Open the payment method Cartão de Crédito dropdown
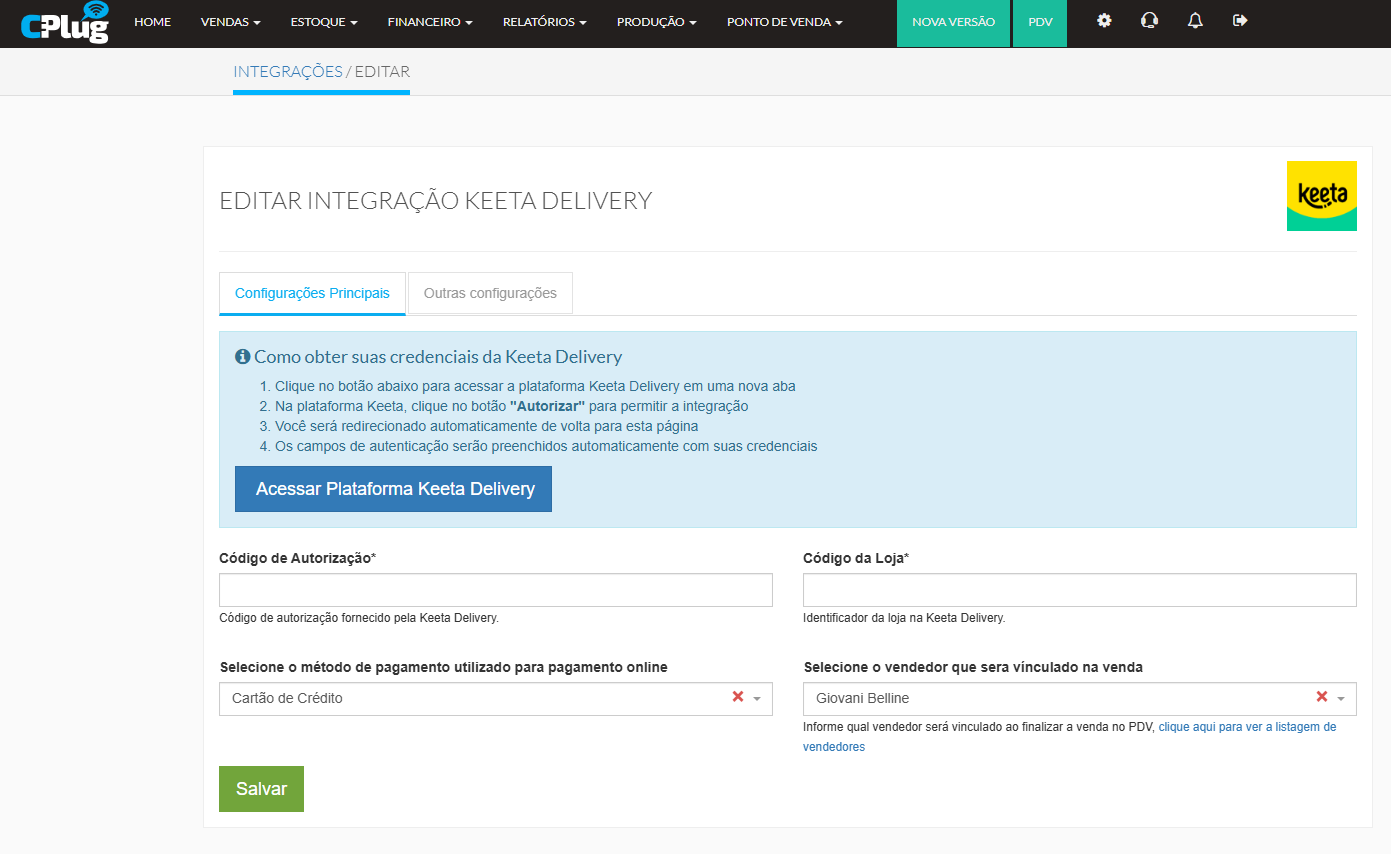The width and height of the screenshot is (1391, 854). [480, 699]
